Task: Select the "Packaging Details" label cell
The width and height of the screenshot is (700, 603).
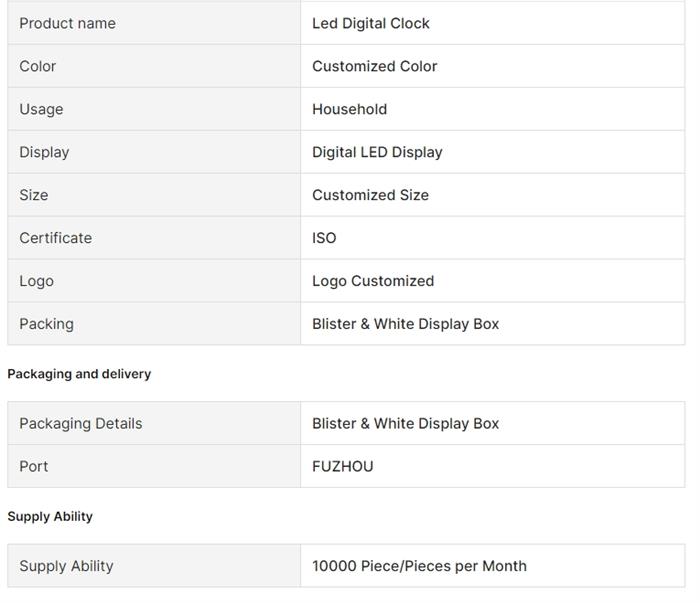Action: [x=80, y=423]
